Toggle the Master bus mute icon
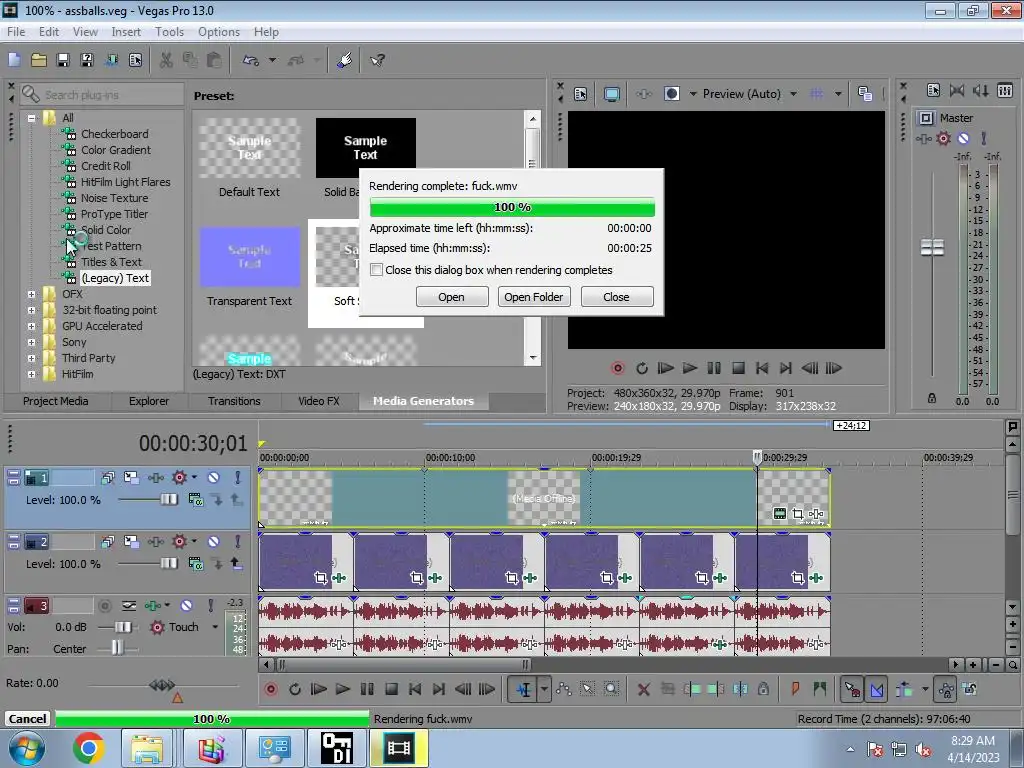1024x768 pixels. (x=963, y=138)
